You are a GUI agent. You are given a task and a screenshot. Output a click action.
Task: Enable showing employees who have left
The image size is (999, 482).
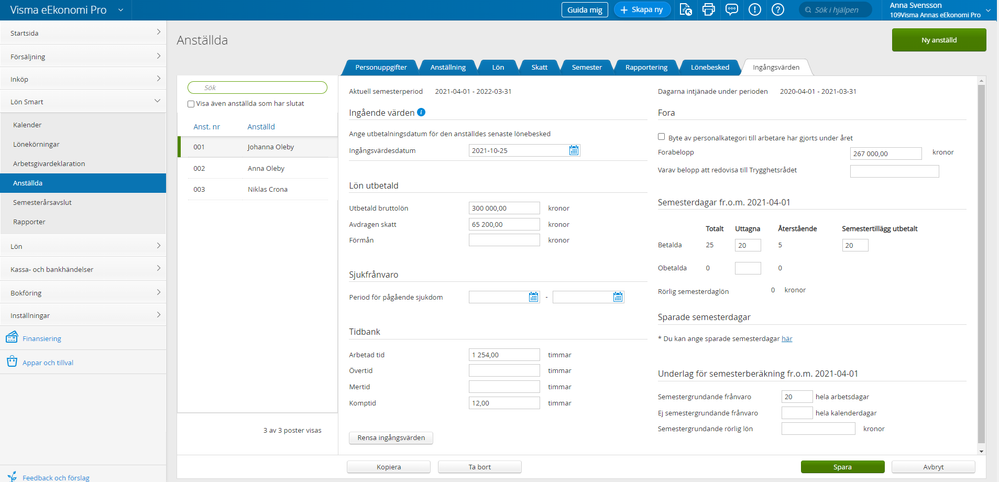point(192,104)
